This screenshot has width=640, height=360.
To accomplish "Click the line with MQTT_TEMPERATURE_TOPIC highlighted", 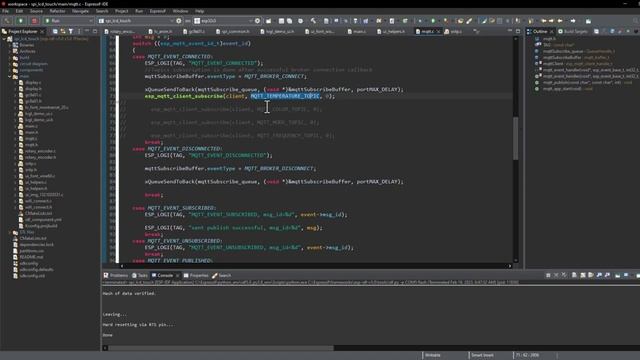I will [316, 96].
